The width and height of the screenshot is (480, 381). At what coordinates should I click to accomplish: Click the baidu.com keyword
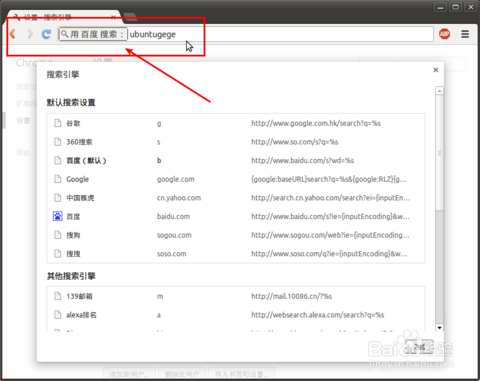(x=173, y=217)
